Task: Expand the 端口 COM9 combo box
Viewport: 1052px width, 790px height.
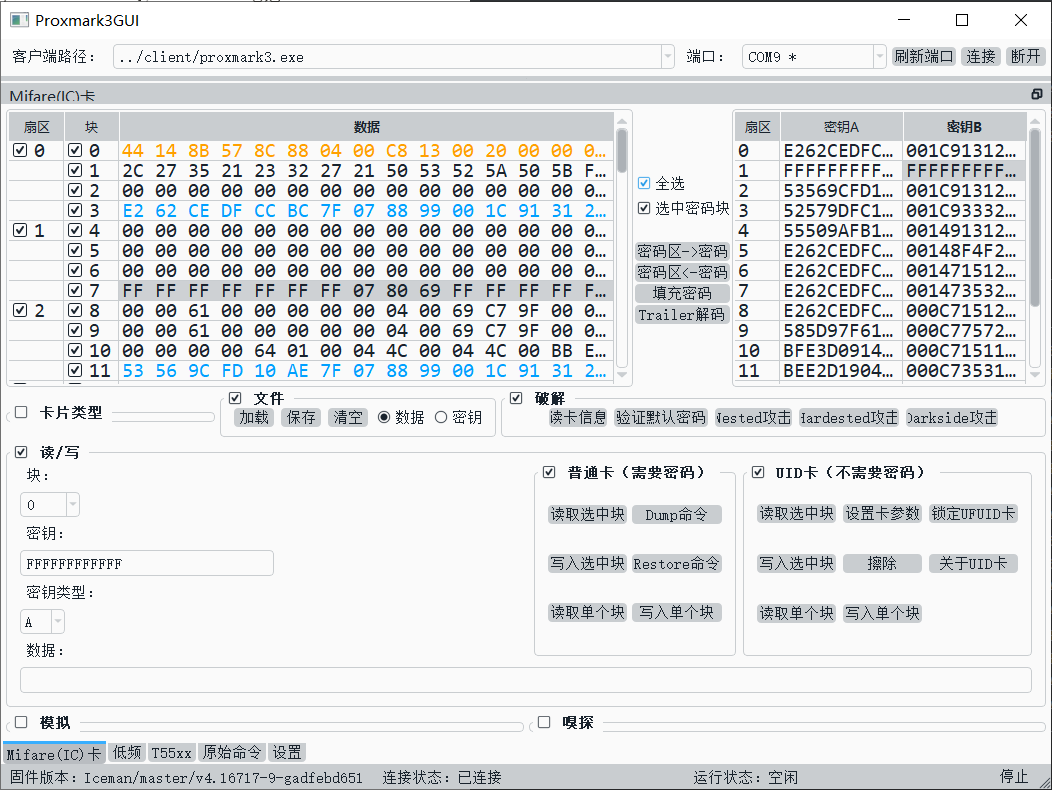Action: coord(879,57)
